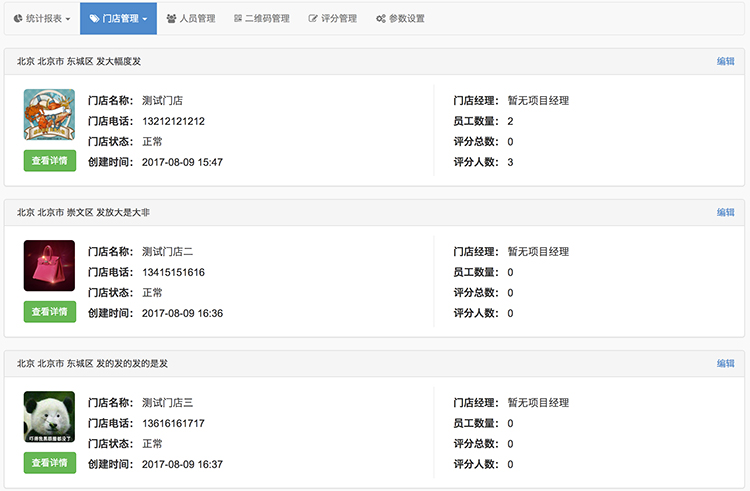
Task: View details of 测试门店三 via 查看详情
Action: coord(50,463)
